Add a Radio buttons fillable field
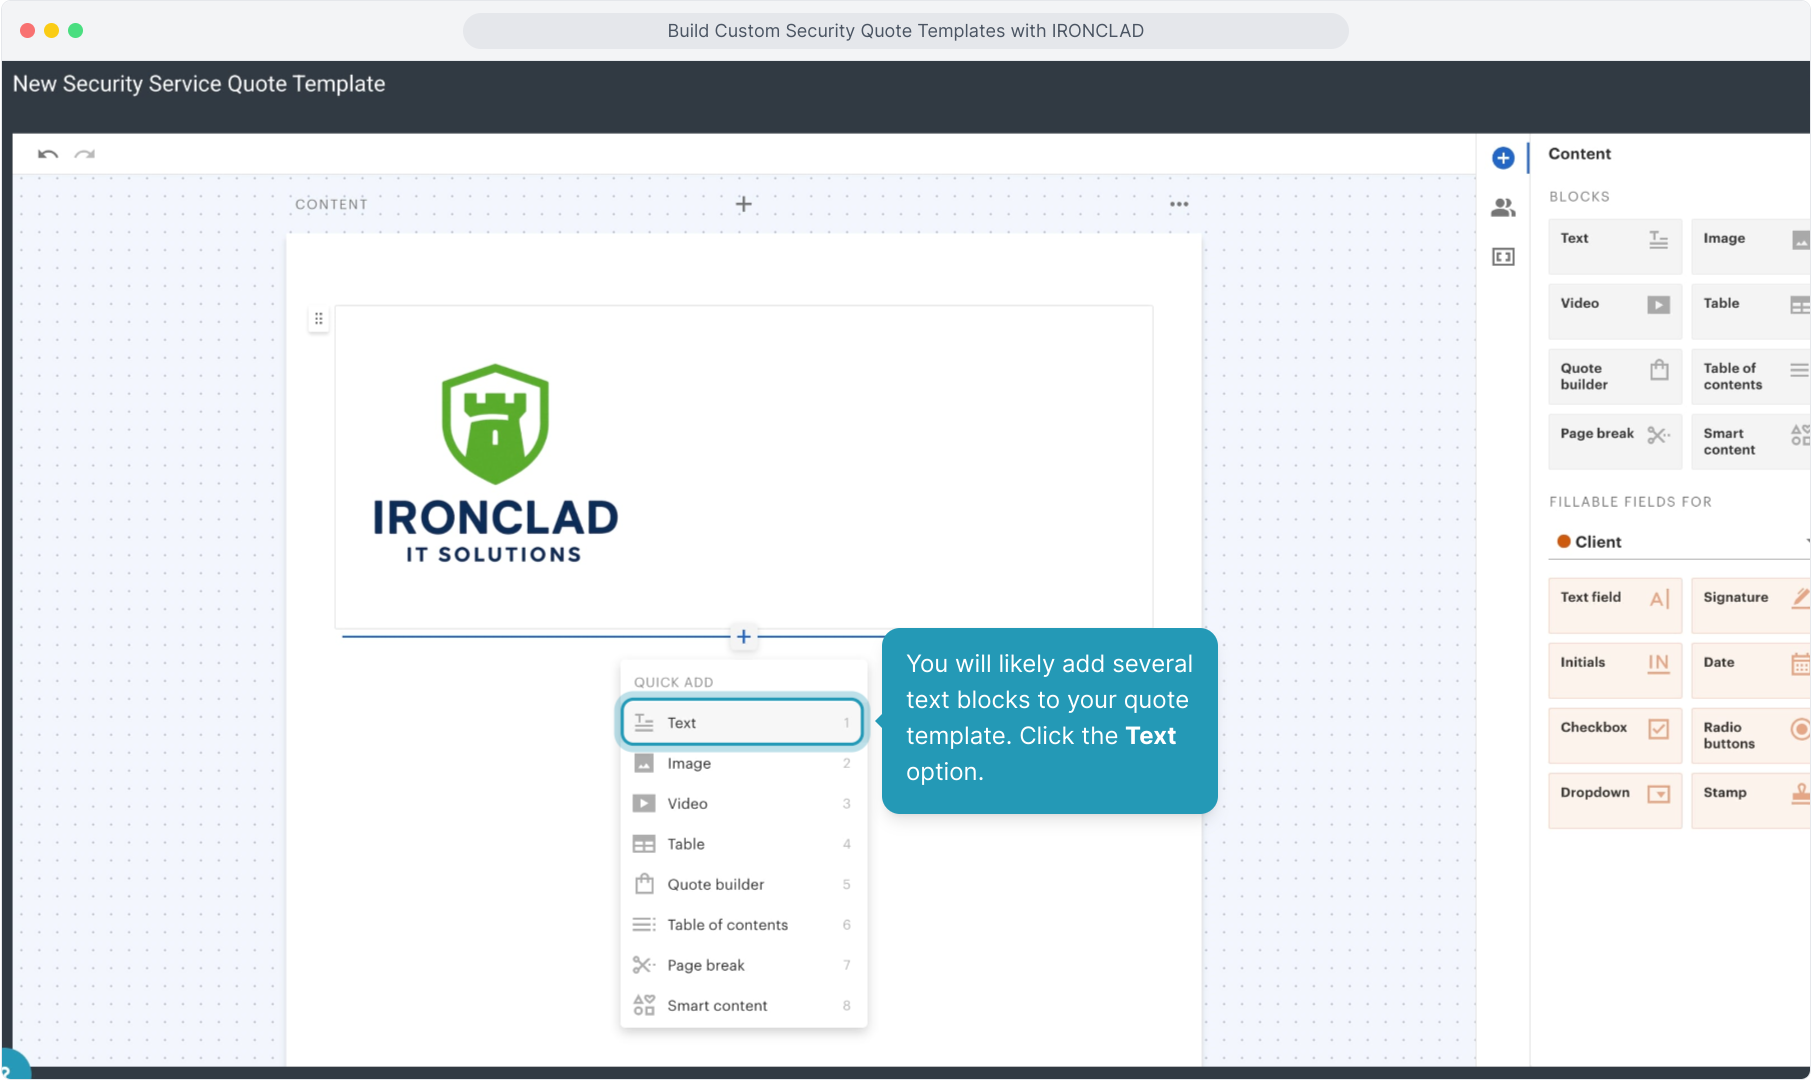The width and height of the screenshot is (1812, 1080). tap(1750, 735)
